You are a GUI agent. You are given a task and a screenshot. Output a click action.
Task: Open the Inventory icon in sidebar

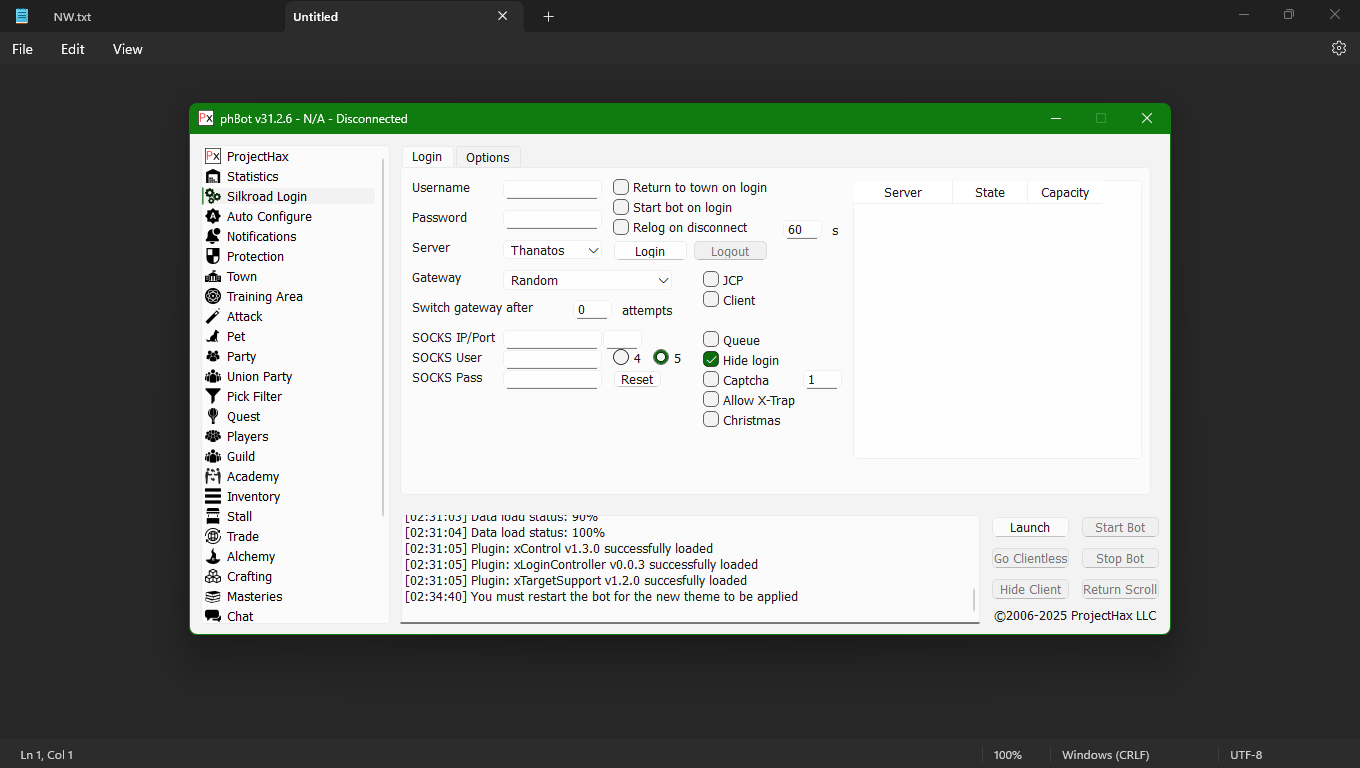coord(213,497)
